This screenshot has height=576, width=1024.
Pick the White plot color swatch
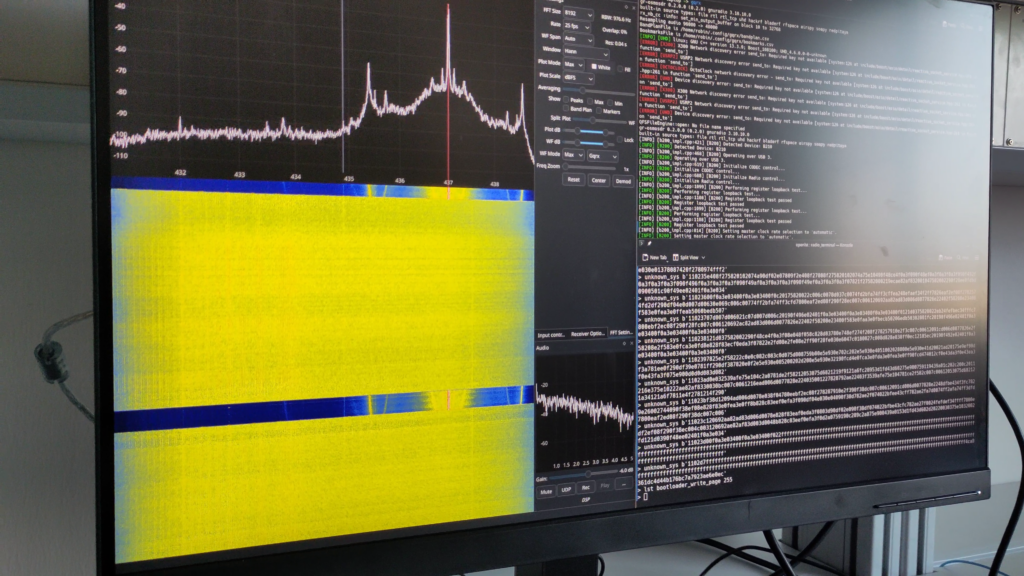pos(594,67)
